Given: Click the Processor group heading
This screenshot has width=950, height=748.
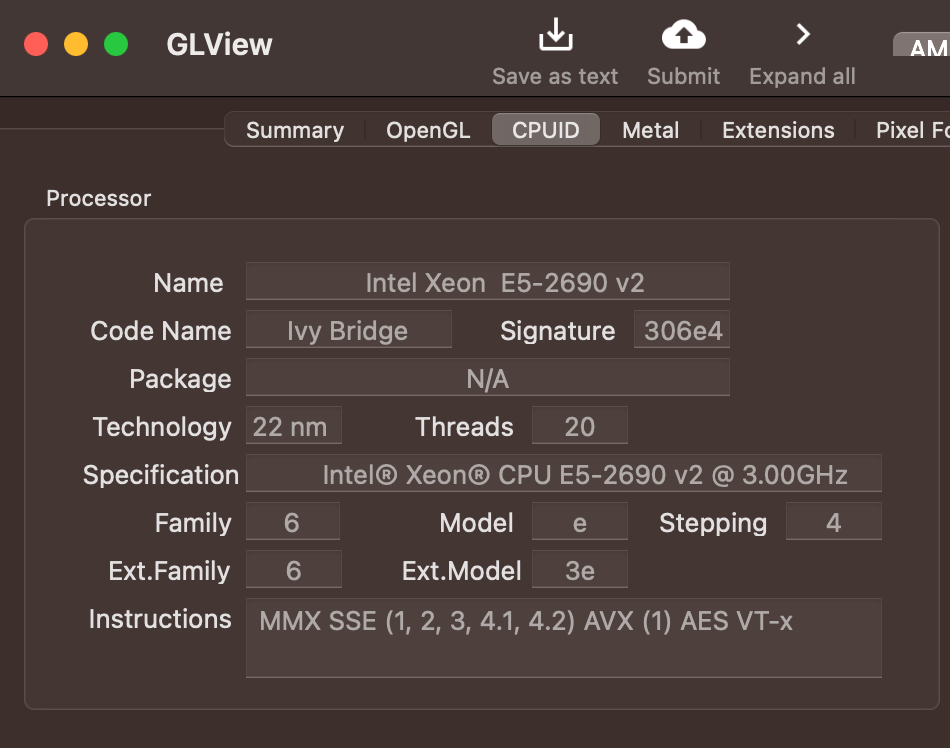Looking at the screenshot, I should click(99, 199).
